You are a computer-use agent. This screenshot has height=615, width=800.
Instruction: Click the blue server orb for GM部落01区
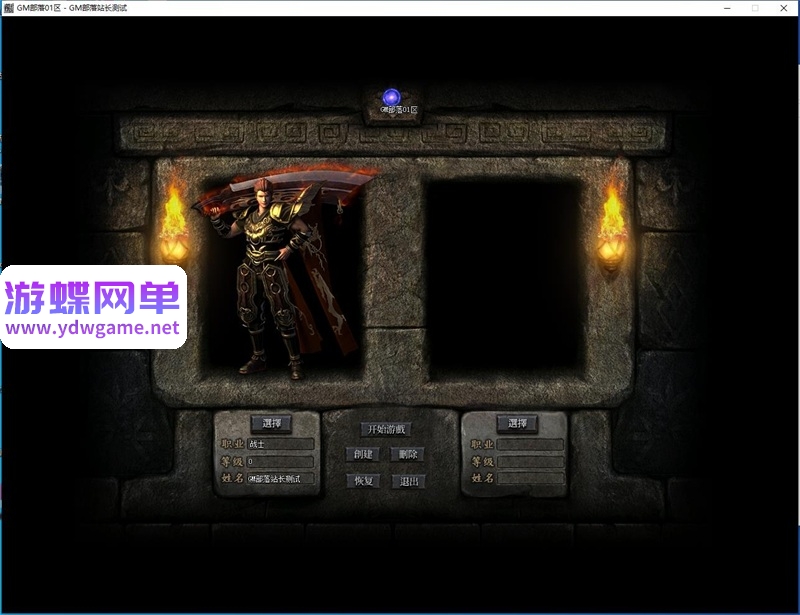[391, 97]
